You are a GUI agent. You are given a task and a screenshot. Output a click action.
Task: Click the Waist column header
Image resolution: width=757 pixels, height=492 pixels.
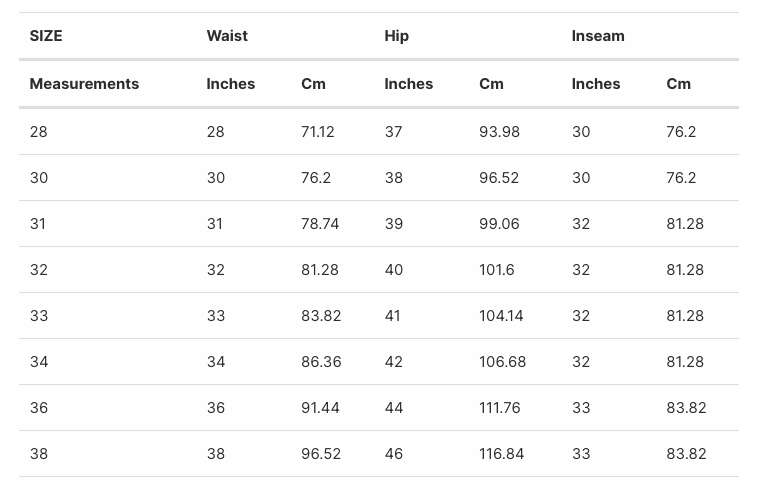[x=227, y=36]
